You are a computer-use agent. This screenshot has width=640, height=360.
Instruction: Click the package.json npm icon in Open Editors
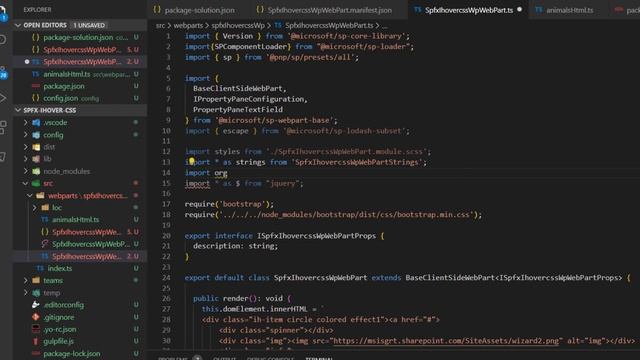[36, 86]
